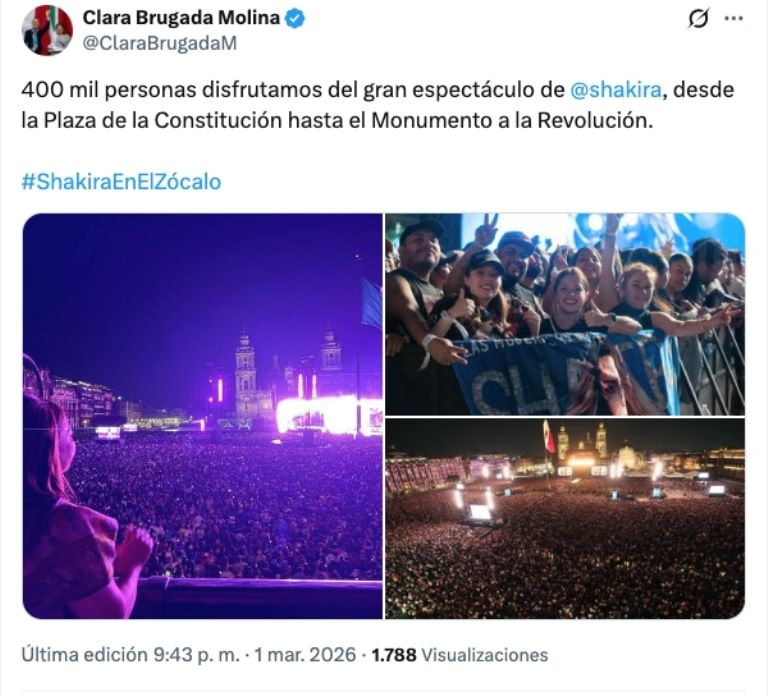Open the fans-with-banner photo

(x=565, y=314)
